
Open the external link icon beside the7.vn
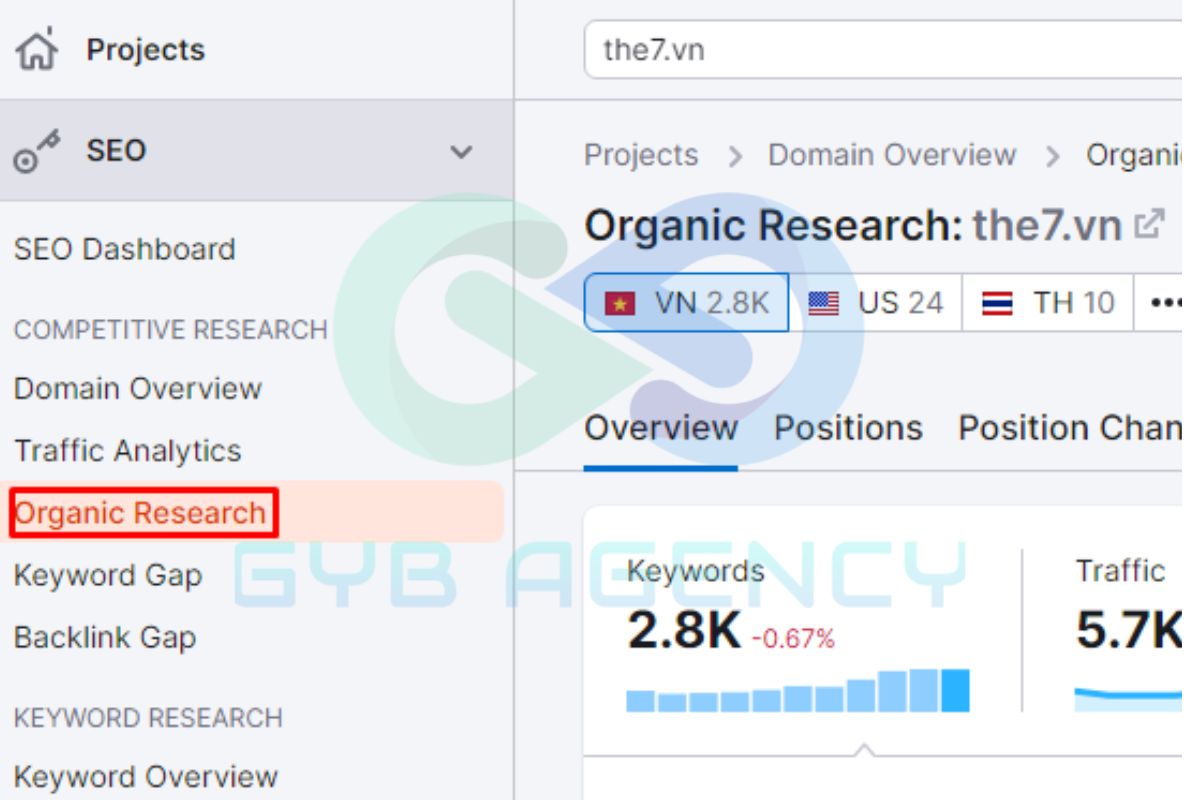click(1150, 223)
